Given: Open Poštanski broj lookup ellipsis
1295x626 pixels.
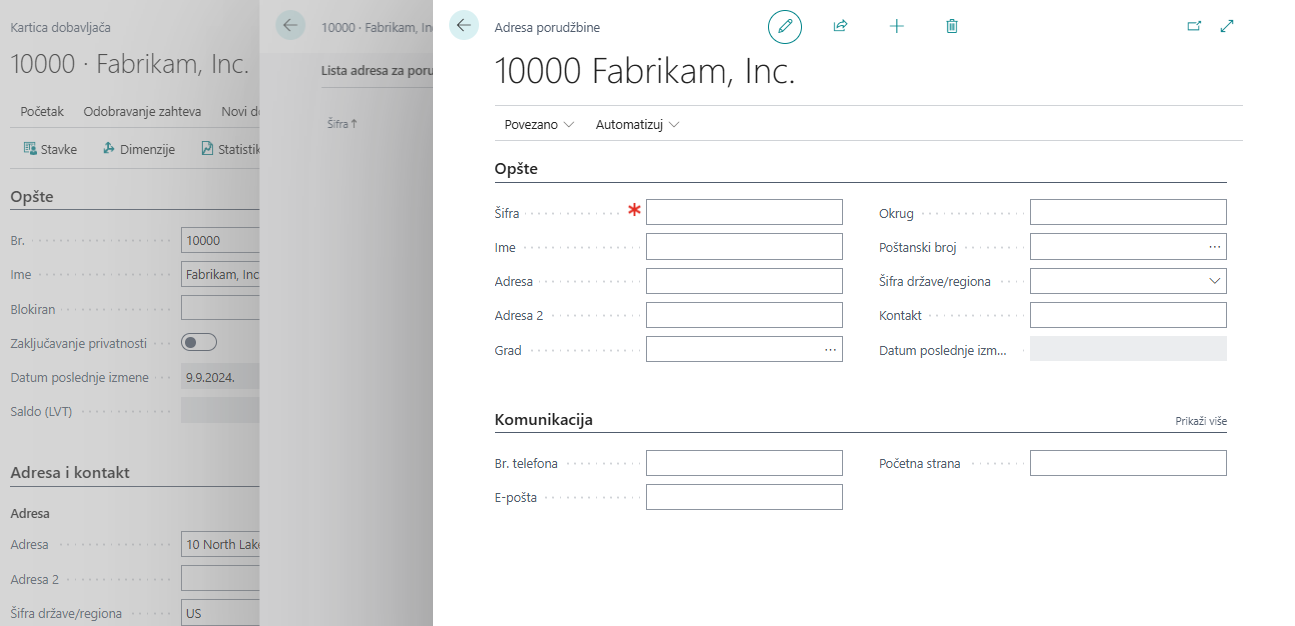Looking at the screenshot, I should tap(1214, 246).
